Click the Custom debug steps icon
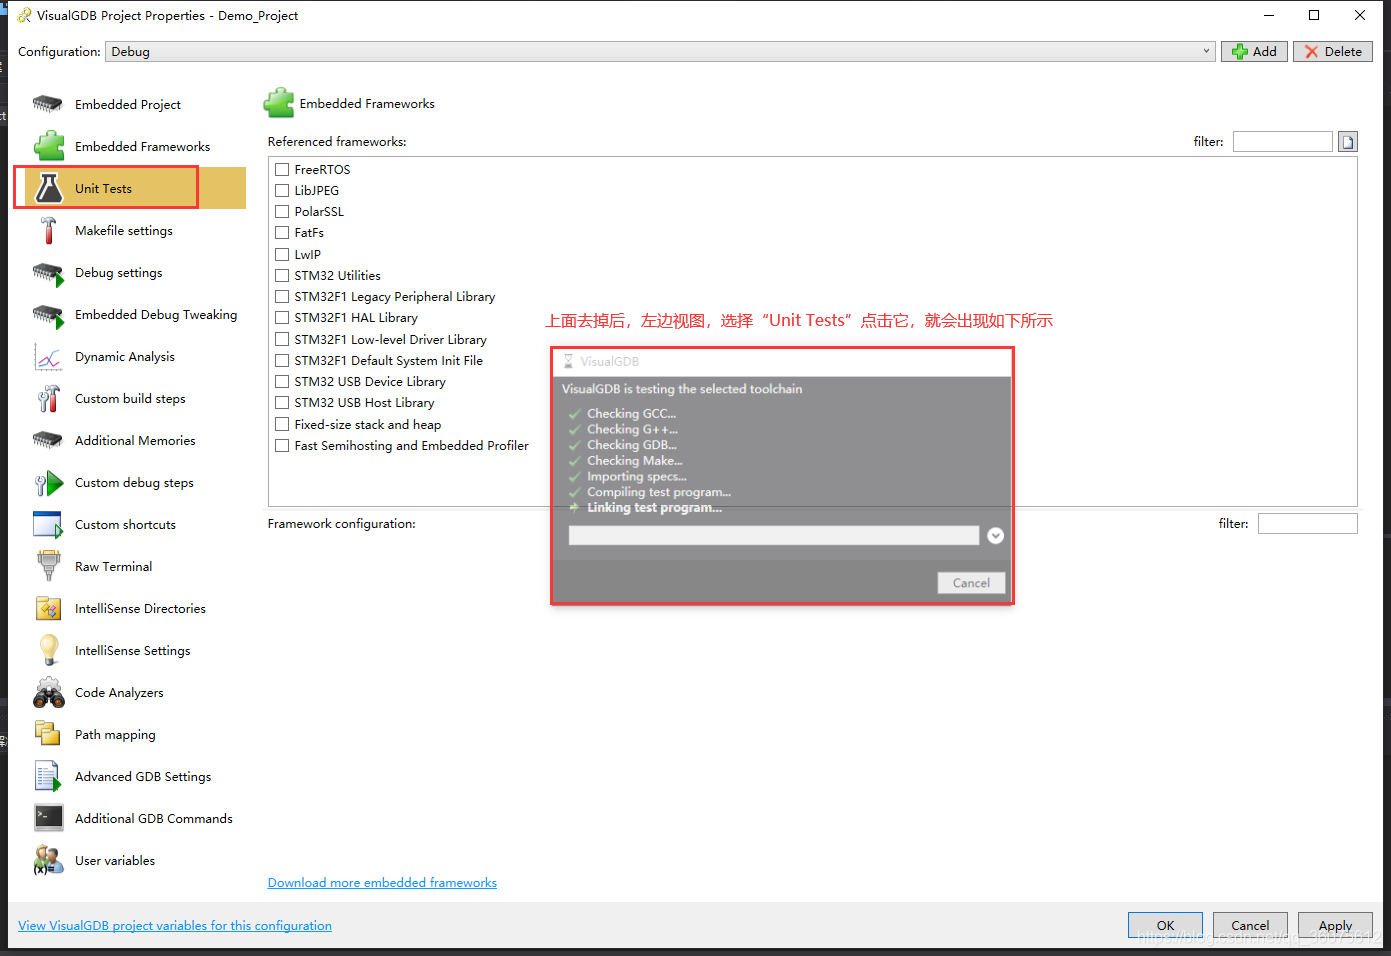 [48, 482]
